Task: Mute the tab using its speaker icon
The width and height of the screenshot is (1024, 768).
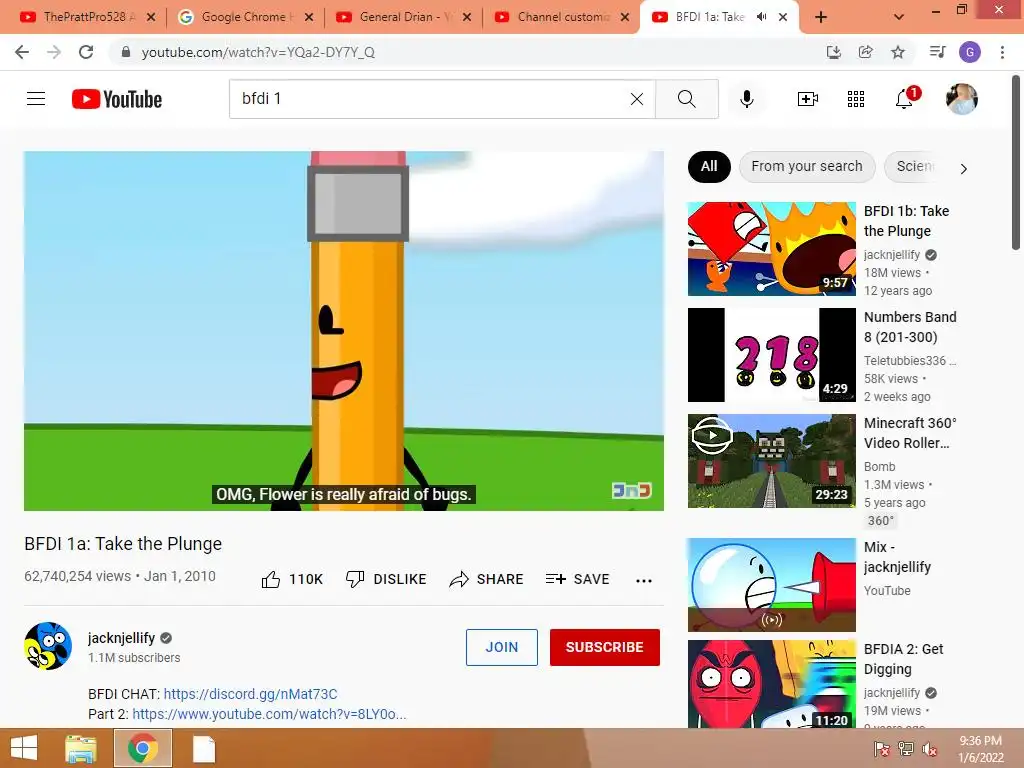Action: (x=761, y=17)
